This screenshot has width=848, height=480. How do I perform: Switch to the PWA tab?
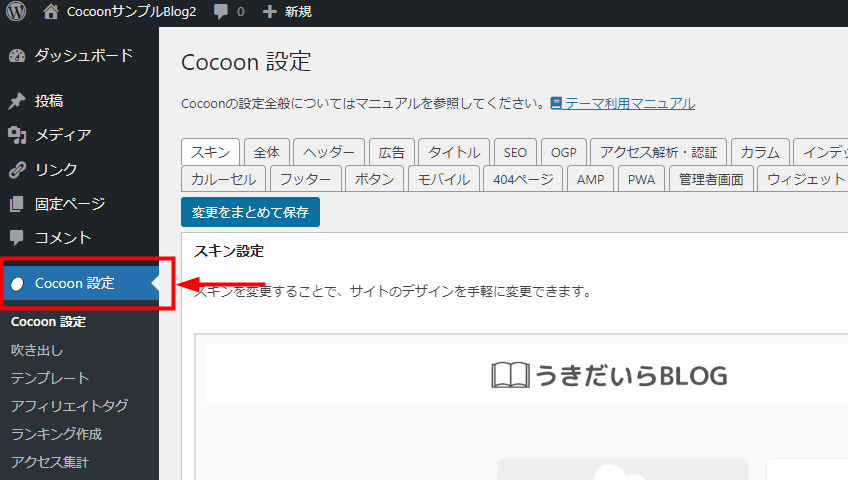click(x=641, y=179)
